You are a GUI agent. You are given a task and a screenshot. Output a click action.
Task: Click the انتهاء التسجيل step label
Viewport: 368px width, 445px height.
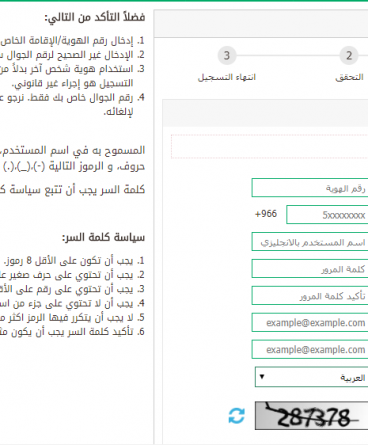click(x=227, y=77)
